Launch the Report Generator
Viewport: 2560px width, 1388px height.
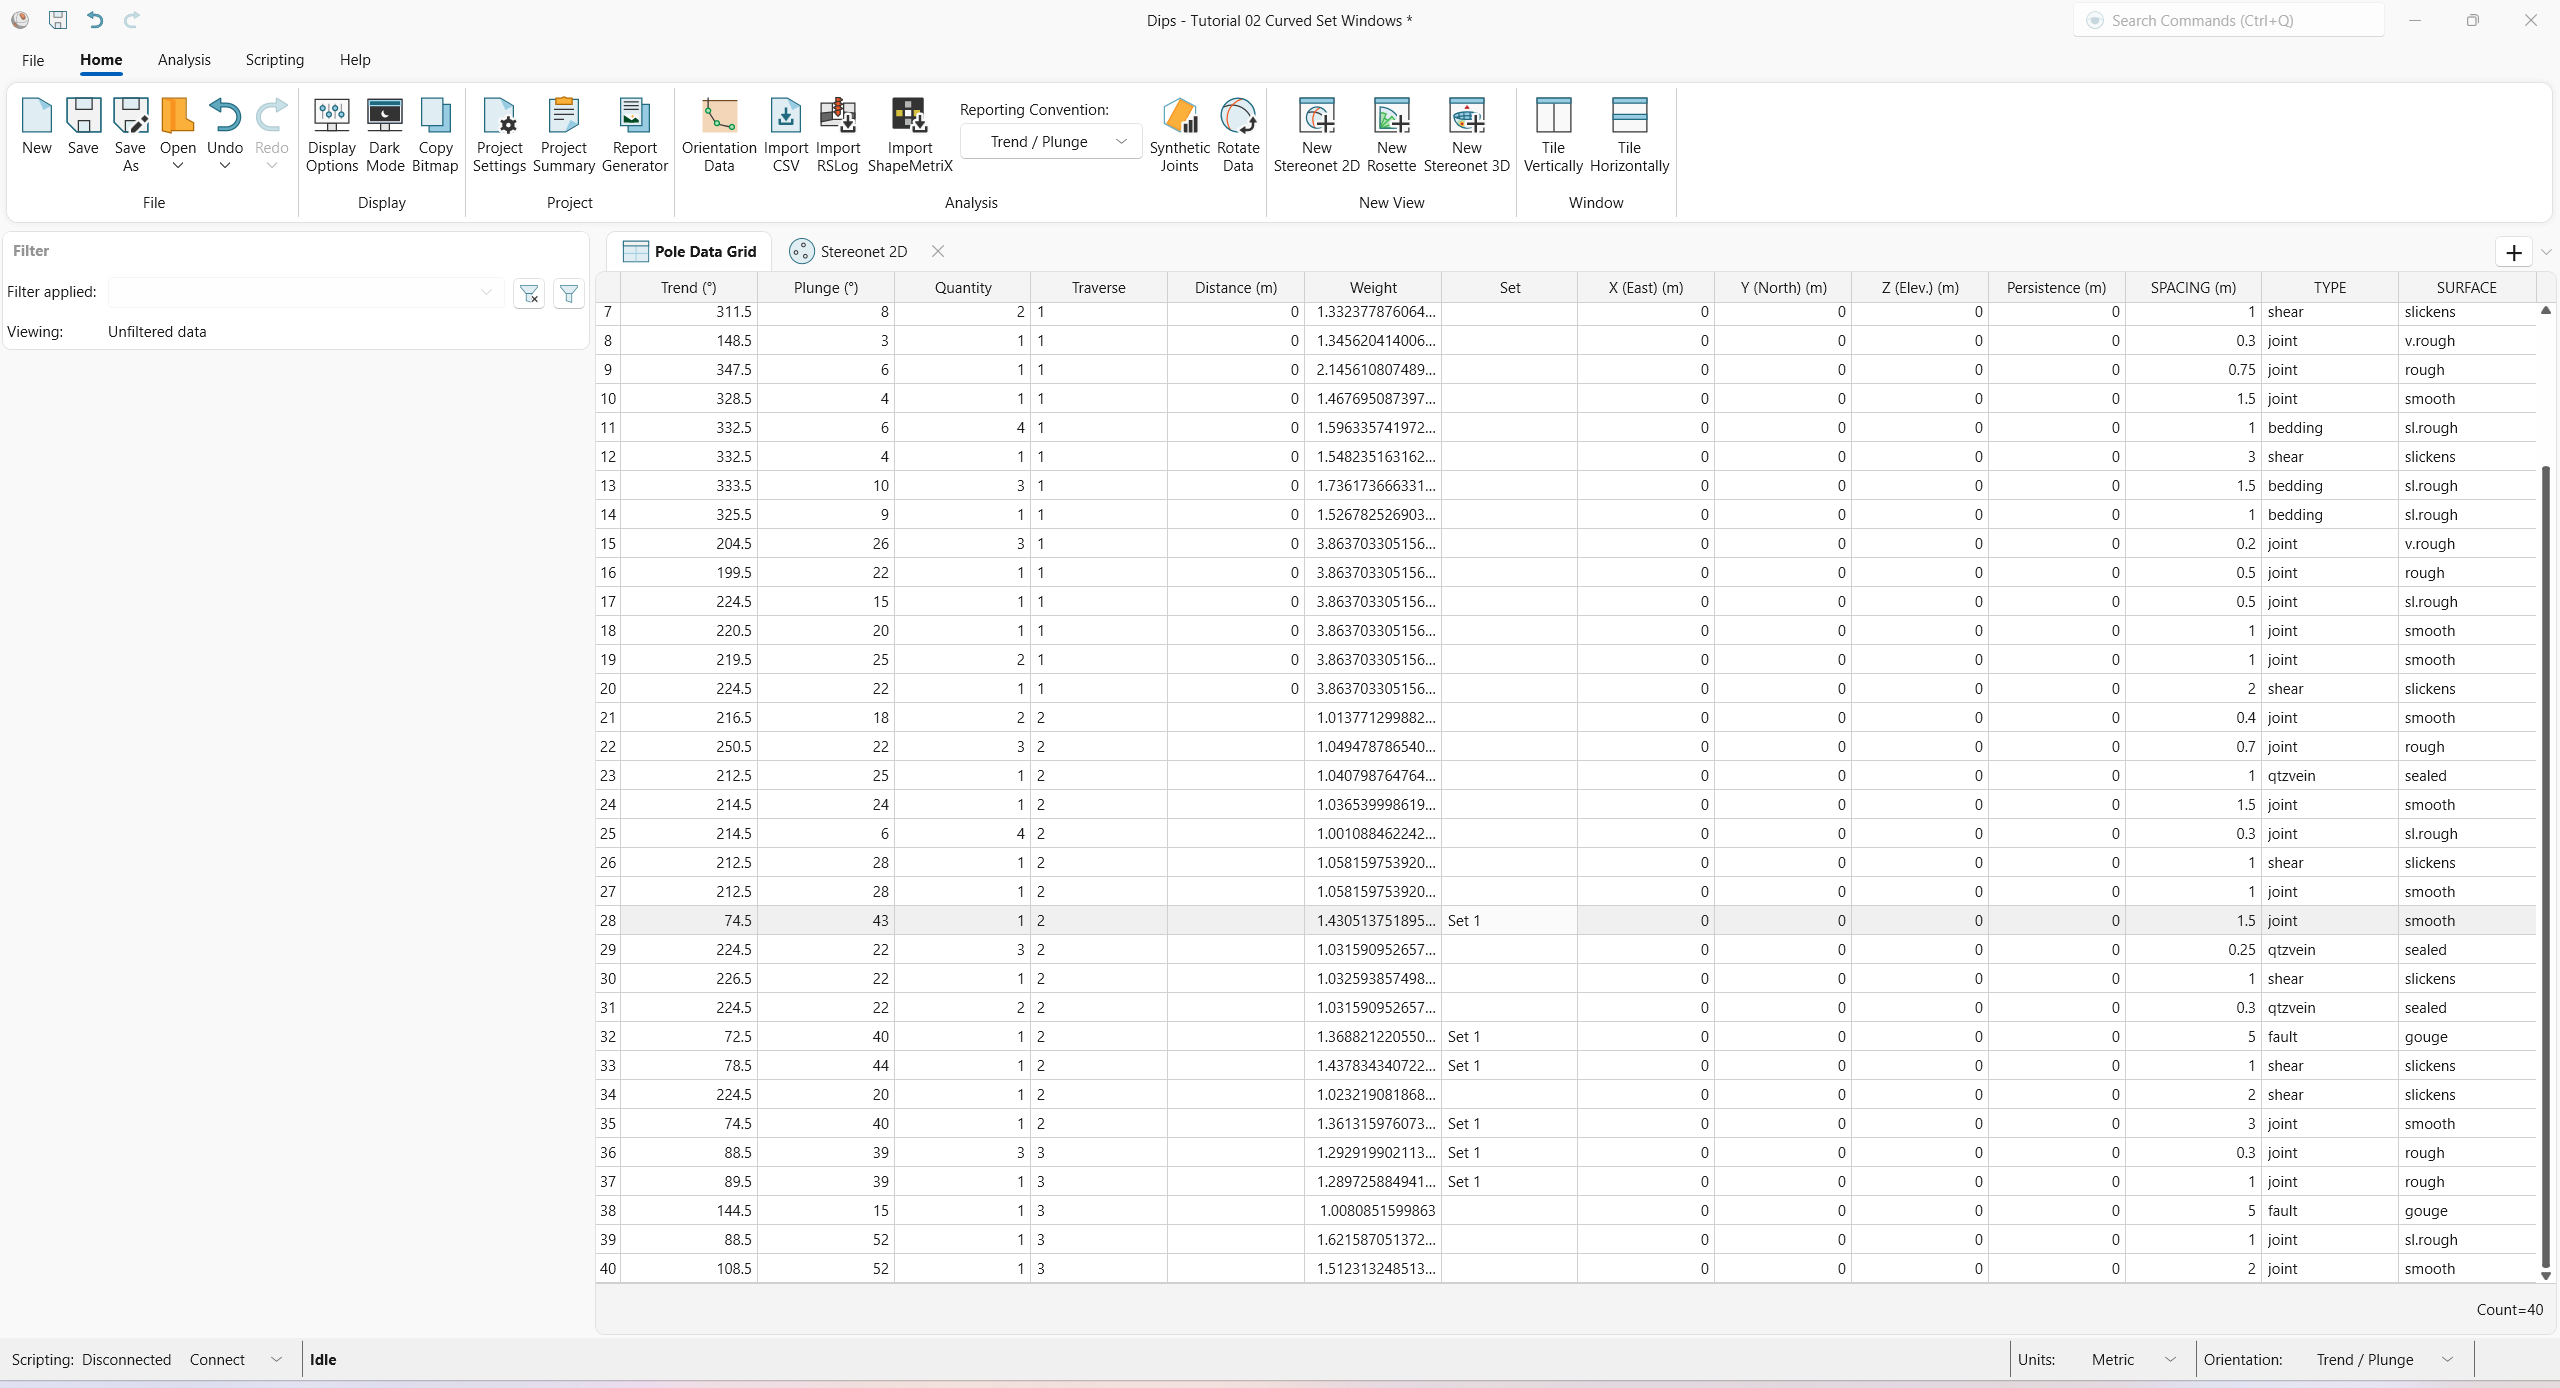click(634, 136)
